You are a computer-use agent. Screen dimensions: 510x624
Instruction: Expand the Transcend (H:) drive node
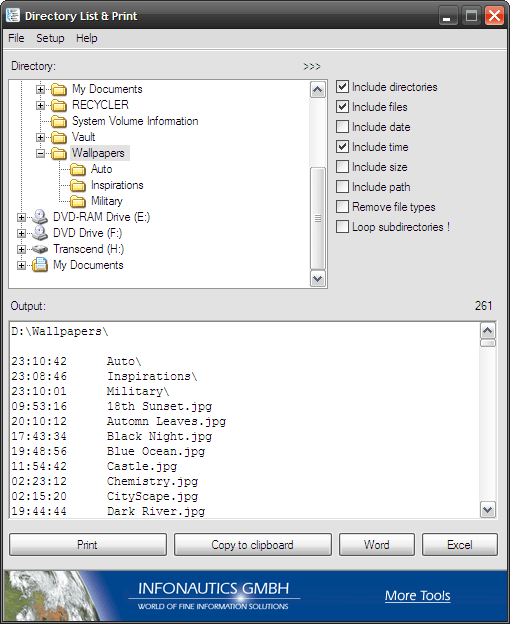21,249
